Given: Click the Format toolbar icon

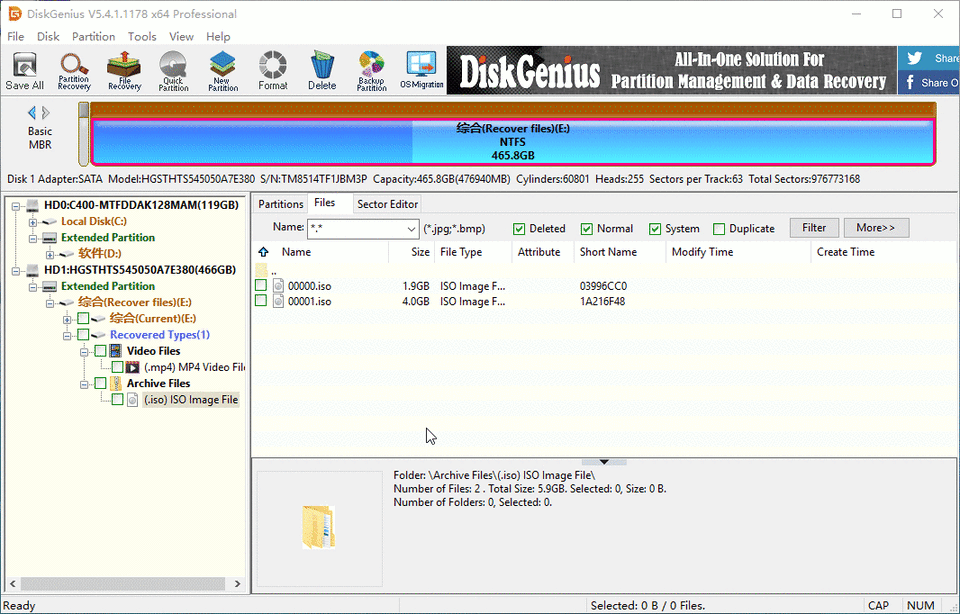Looking at the screenshot, I should (272, 70).
